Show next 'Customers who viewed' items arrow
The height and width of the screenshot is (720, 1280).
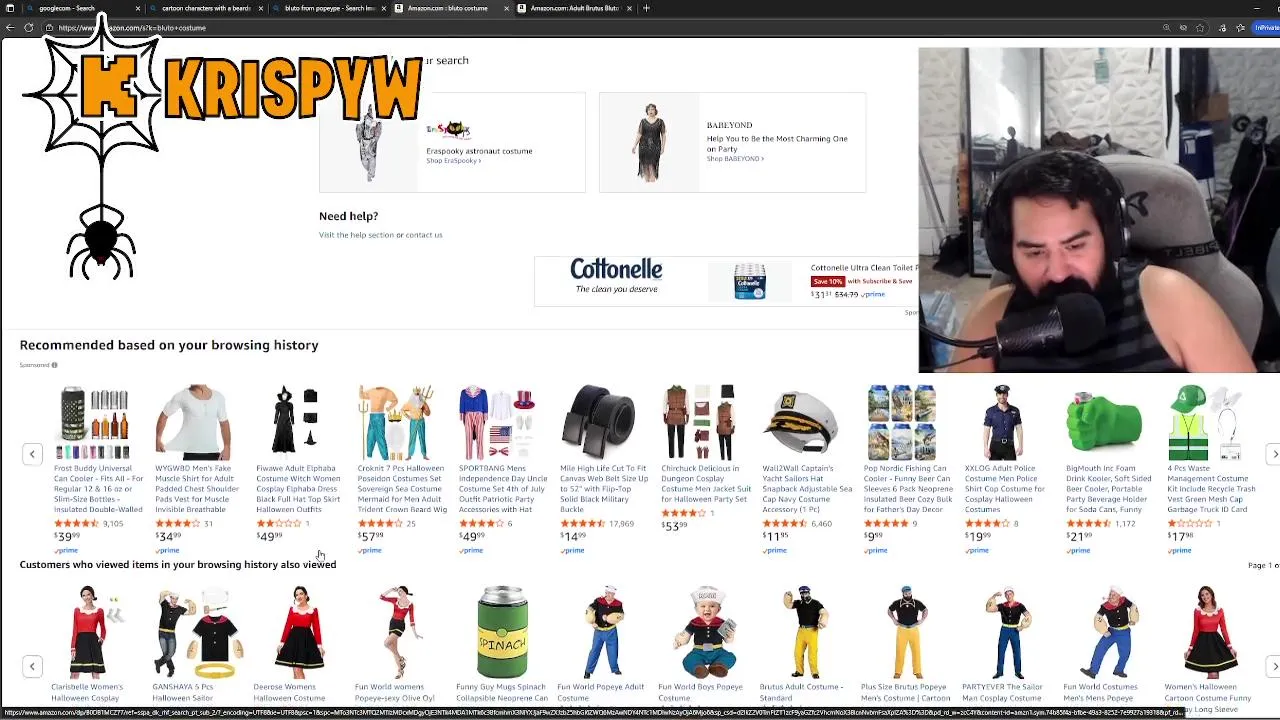(x=1274, y=666)
